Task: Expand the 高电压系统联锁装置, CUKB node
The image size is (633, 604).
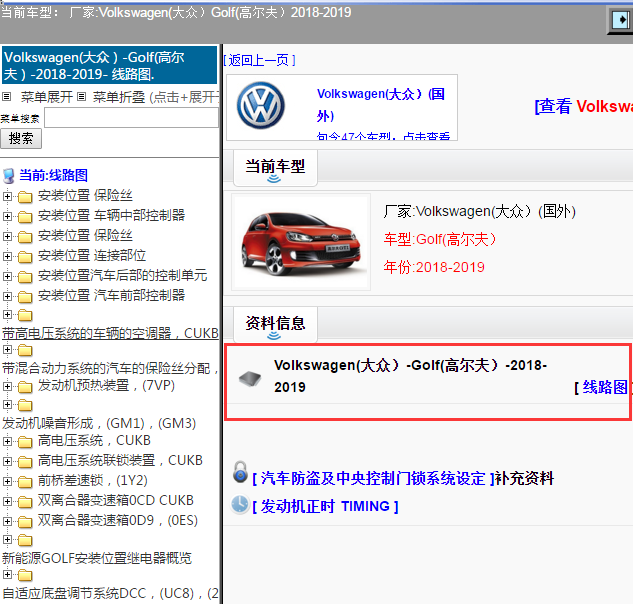Action: coord(7,461)
